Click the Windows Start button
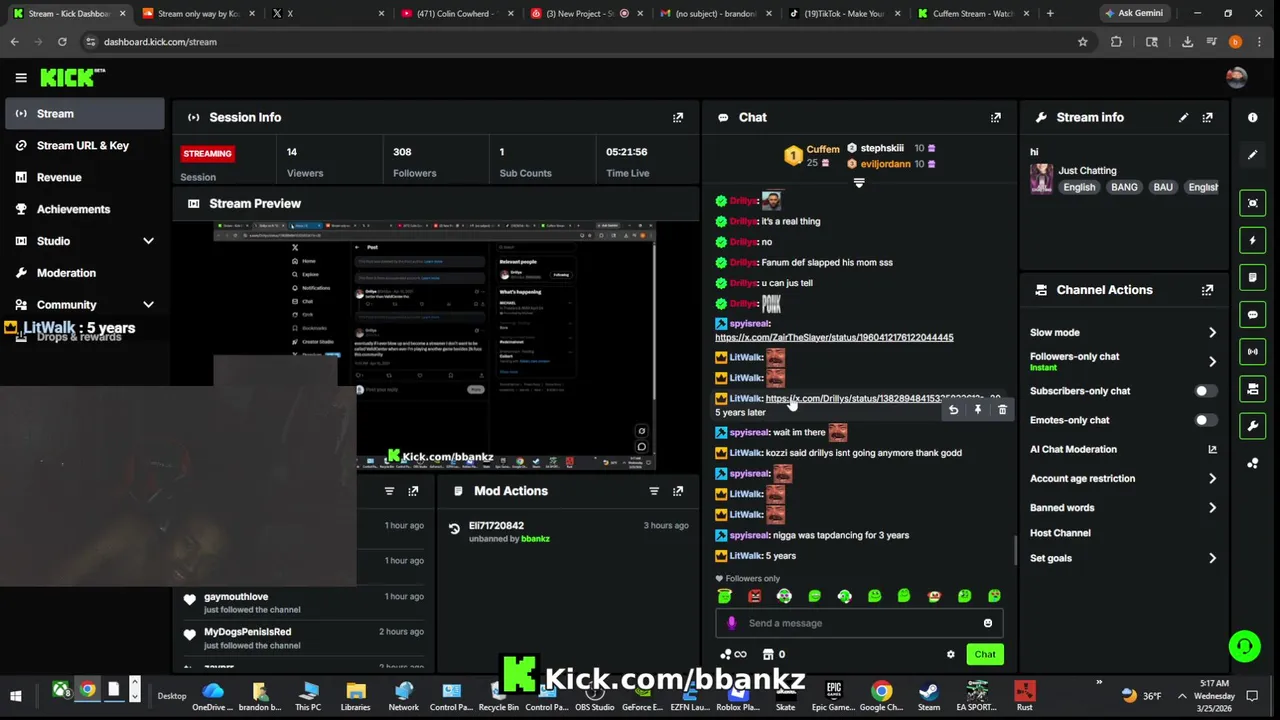1280x720 pixels. [16, 696]
